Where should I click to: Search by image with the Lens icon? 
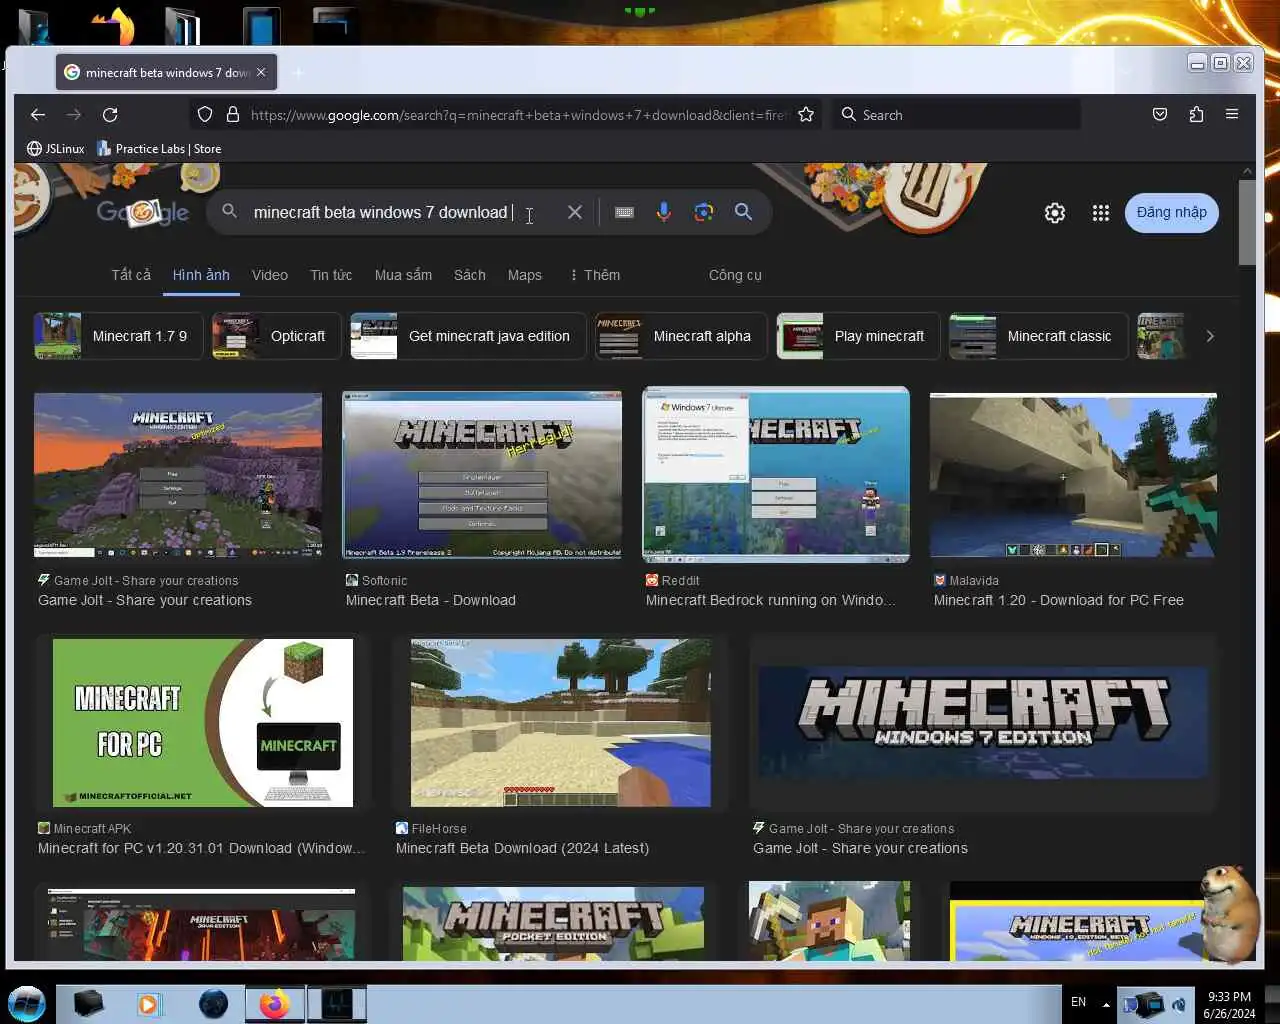704,212
